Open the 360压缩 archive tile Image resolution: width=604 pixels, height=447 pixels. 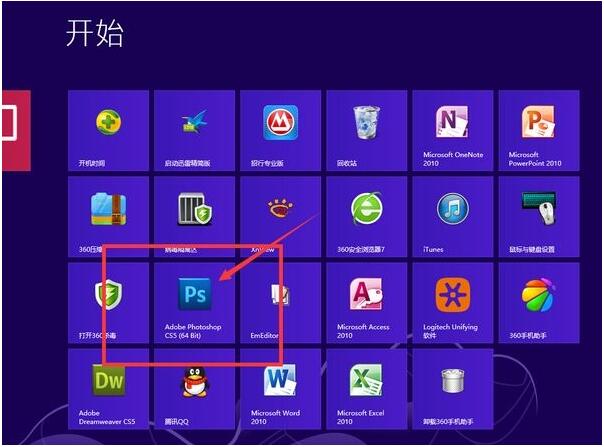point(108,217)
